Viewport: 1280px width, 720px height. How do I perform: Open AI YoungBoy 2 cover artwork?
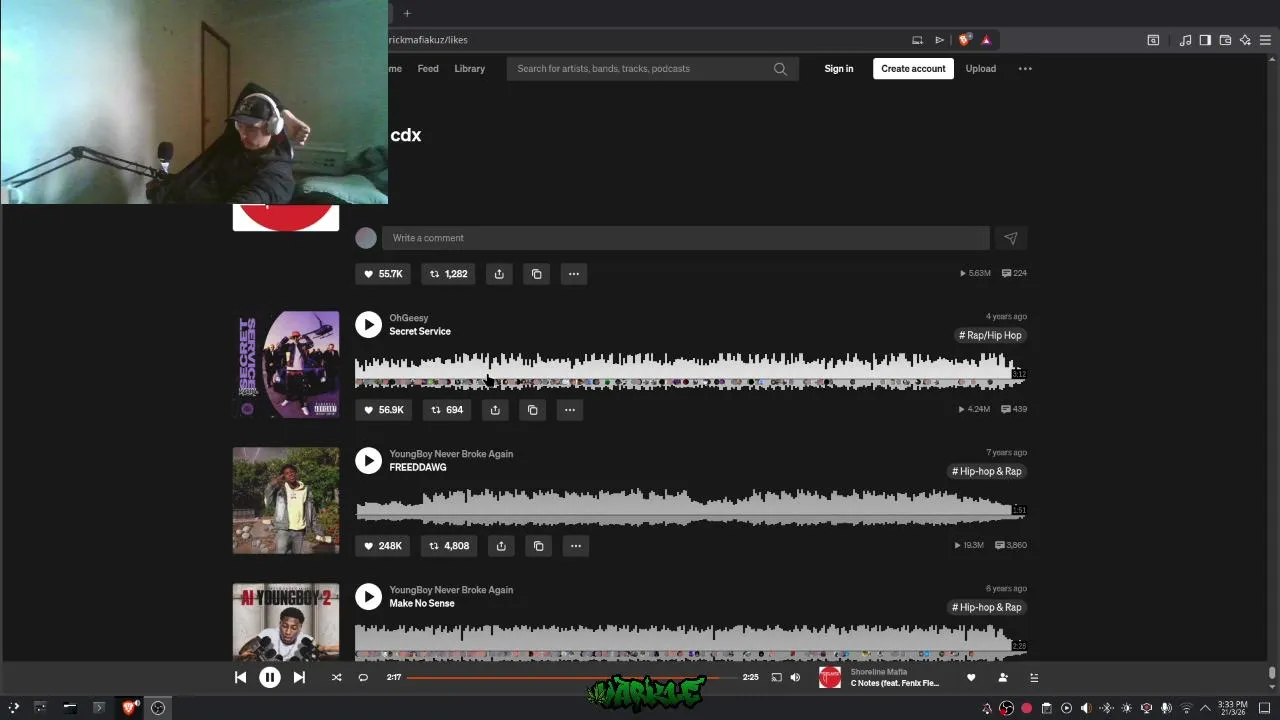click(x=286, y=622)
